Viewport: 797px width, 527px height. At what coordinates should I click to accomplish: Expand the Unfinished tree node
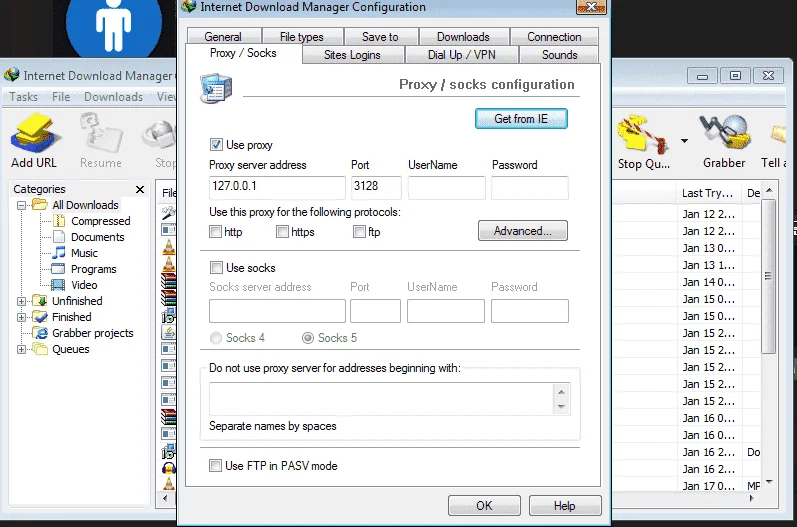tap(21, 301)
